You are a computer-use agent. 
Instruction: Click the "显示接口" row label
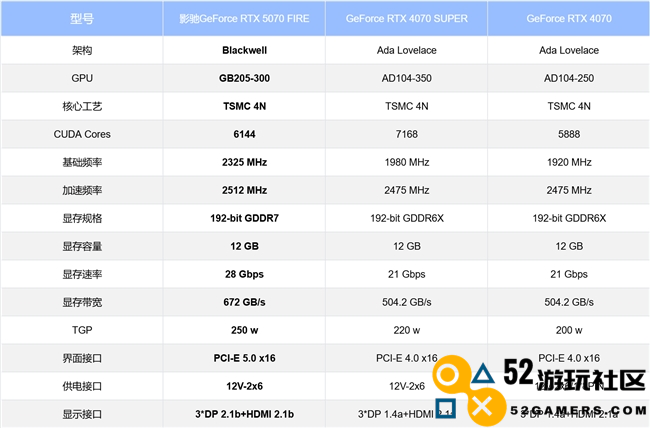tap(82, 414)
